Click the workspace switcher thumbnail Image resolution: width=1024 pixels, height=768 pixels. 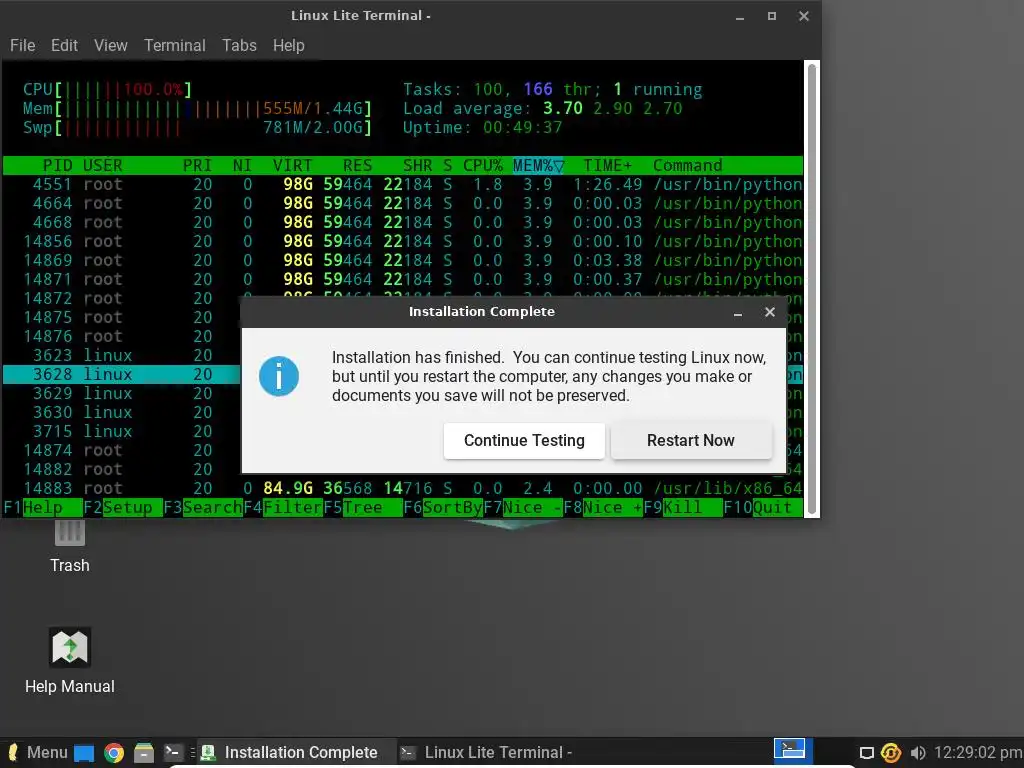[x=793, y=750]
